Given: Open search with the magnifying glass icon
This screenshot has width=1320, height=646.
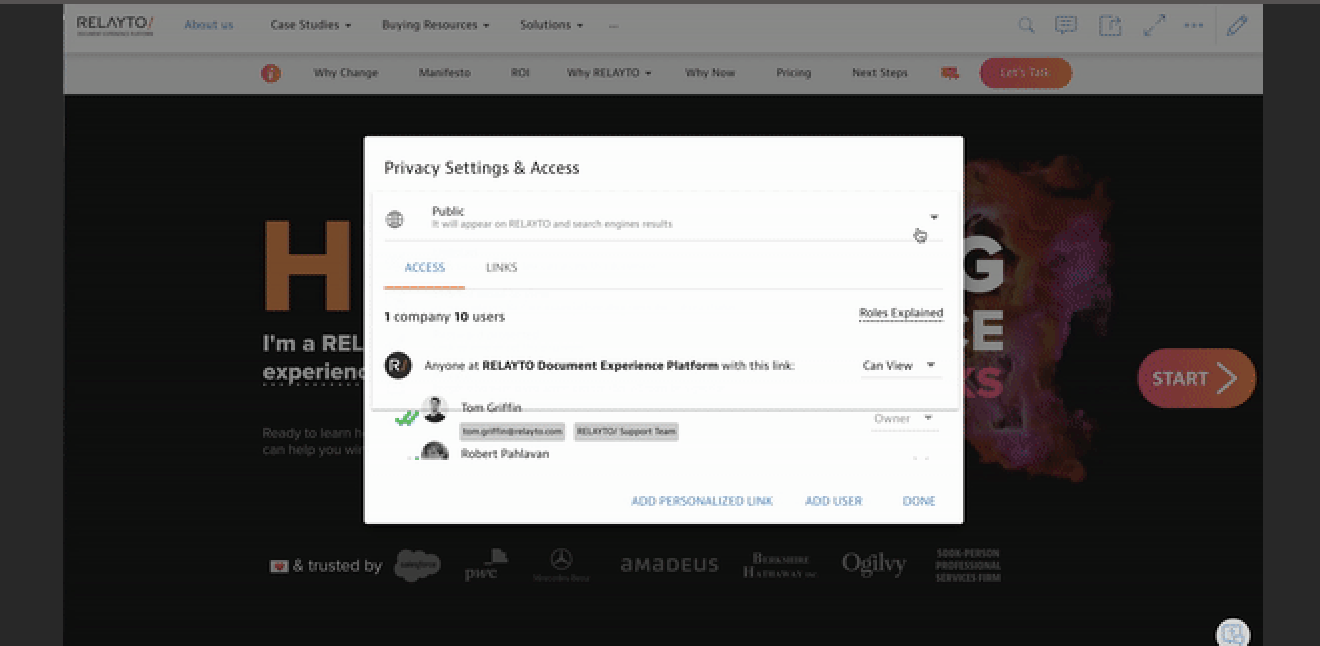Looking at the screenshot, I should pyautogui.click(x=1026, y=25).
